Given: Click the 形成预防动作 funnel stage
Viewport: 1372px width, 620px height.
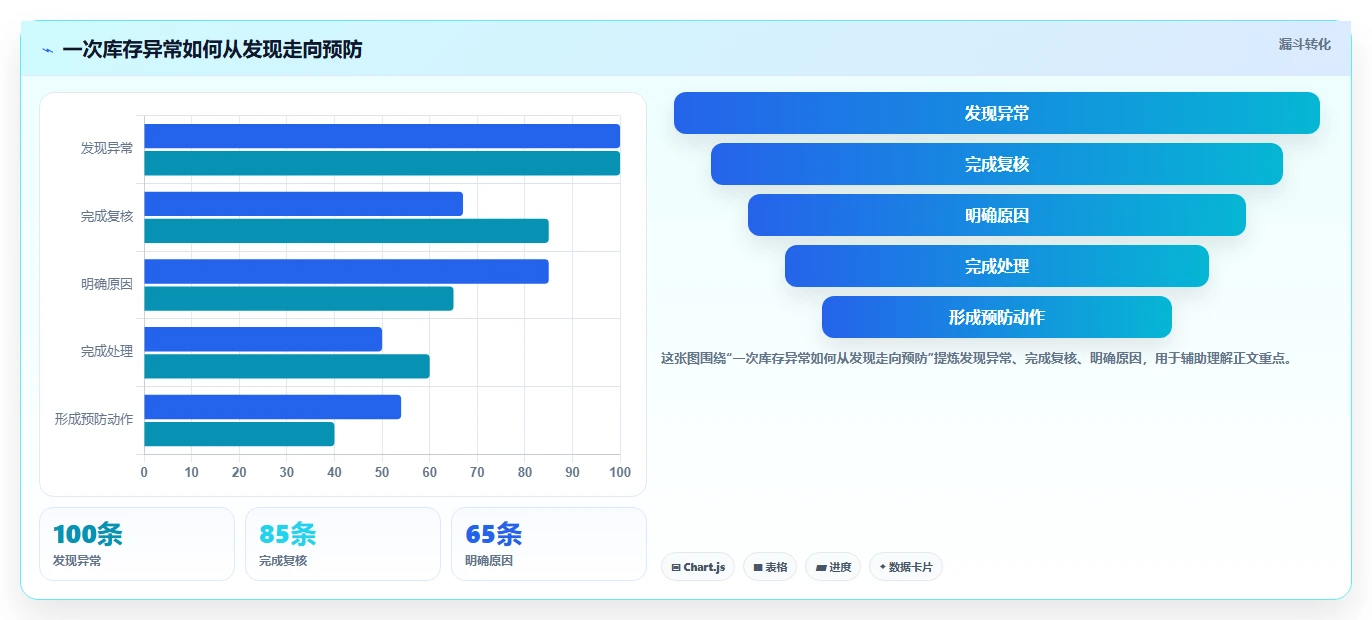Looking at the screenshot, I should (997, 317).
